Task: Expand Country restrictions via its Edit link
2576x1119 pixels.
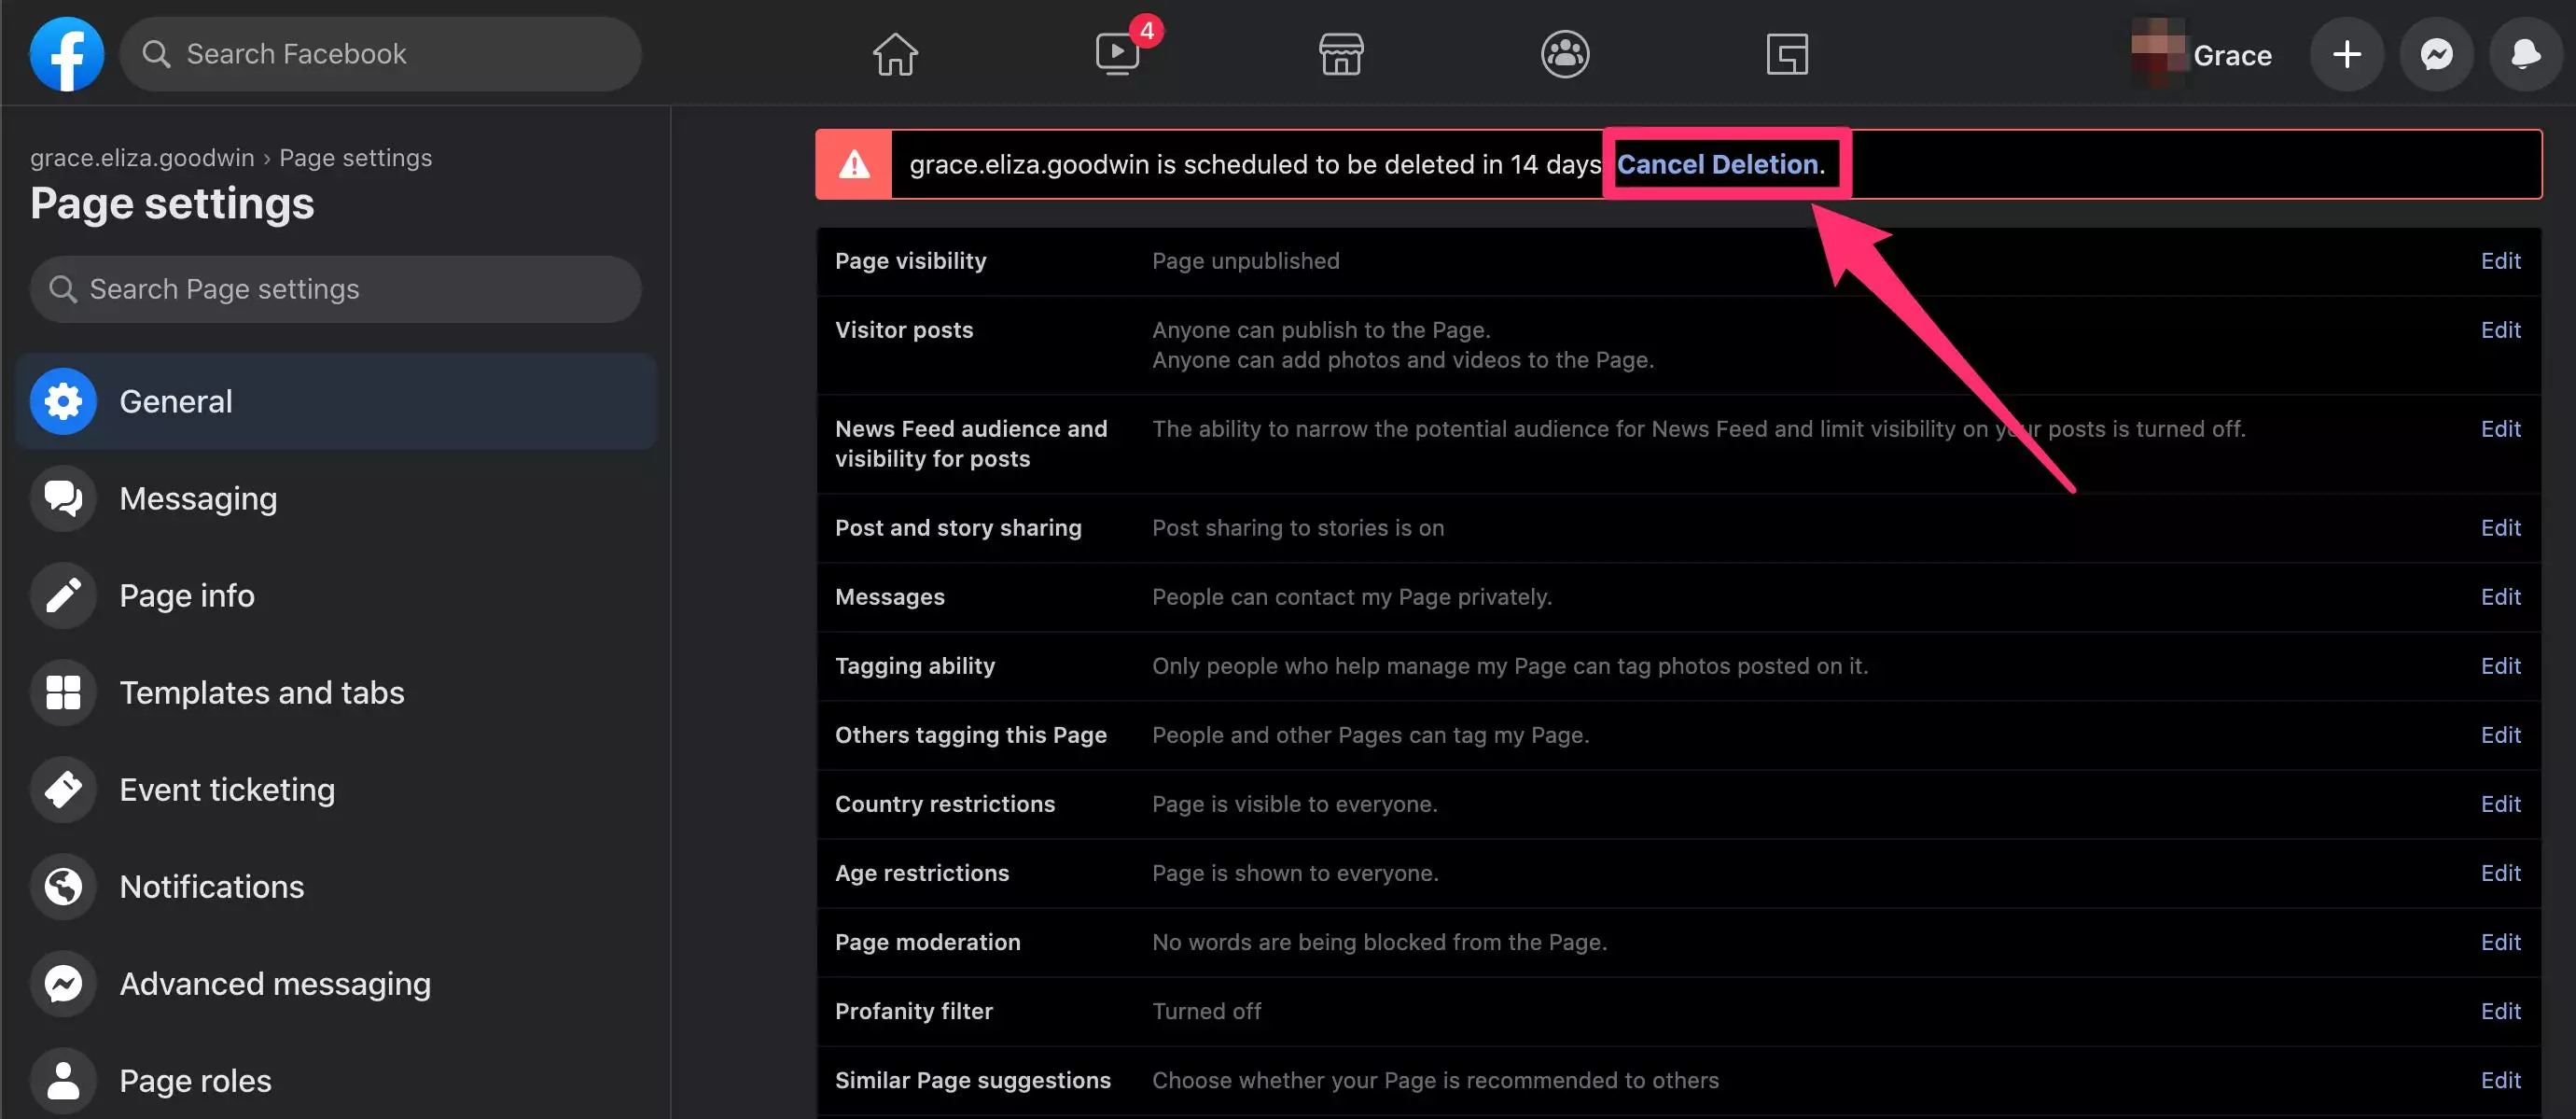Action: coord(2500,804)
